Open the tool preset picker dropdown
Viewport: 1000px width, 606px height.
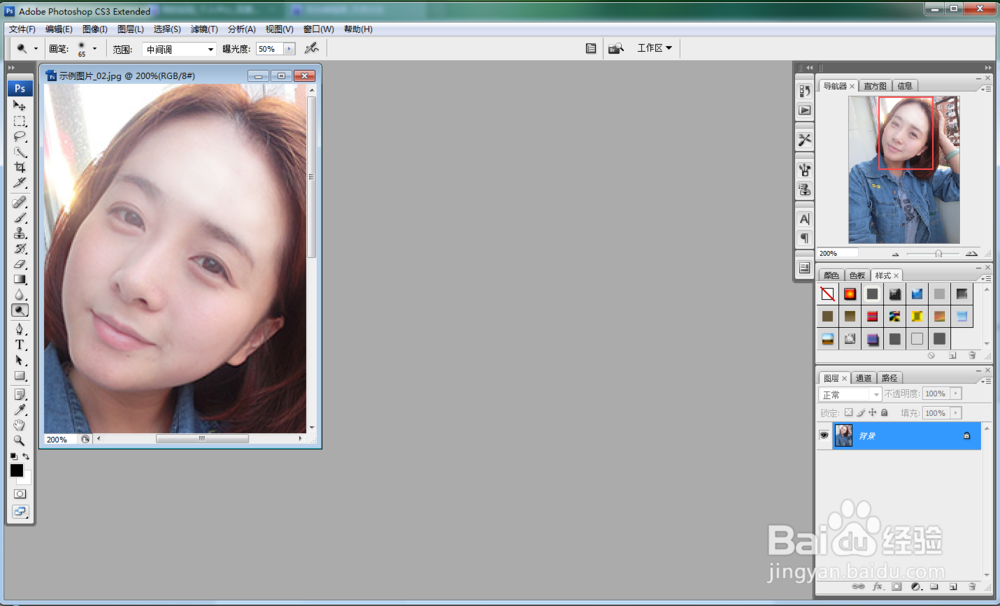pos(36,48)
